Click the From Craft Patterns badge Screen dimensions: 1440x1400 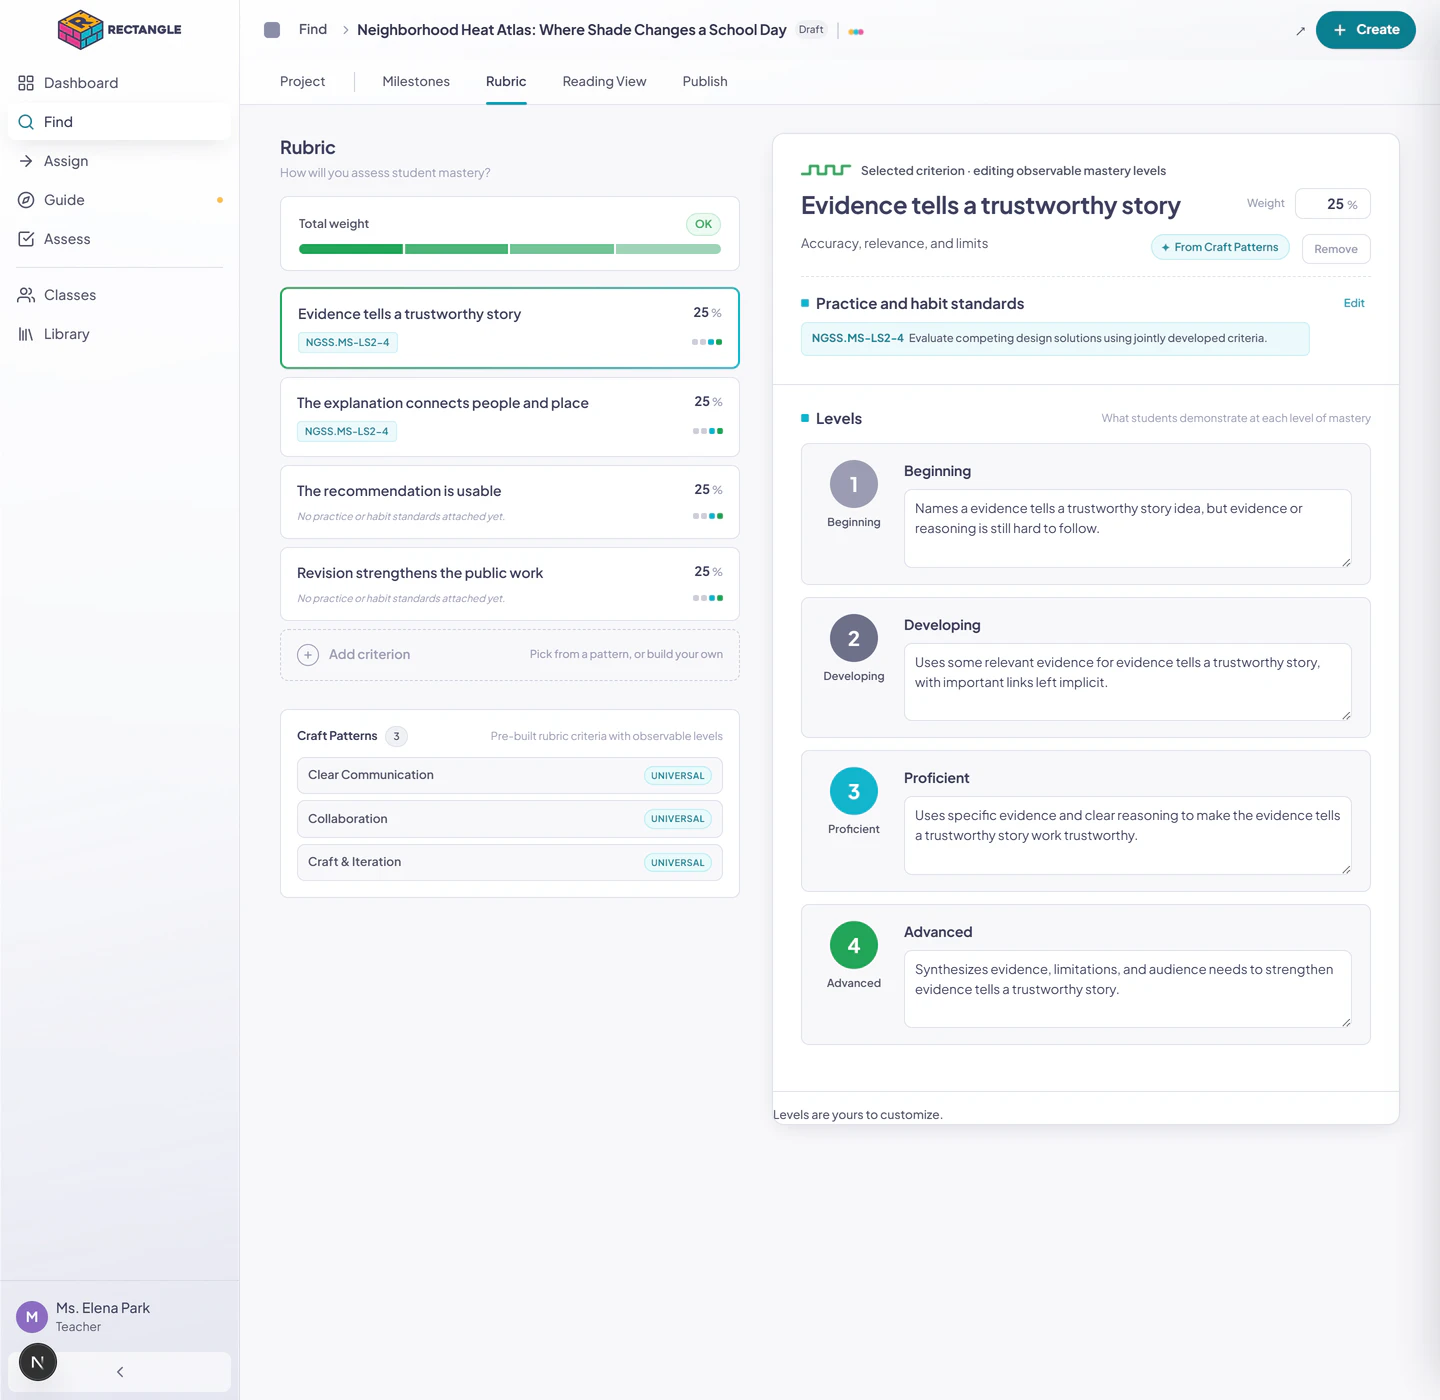coord(1220,247)
